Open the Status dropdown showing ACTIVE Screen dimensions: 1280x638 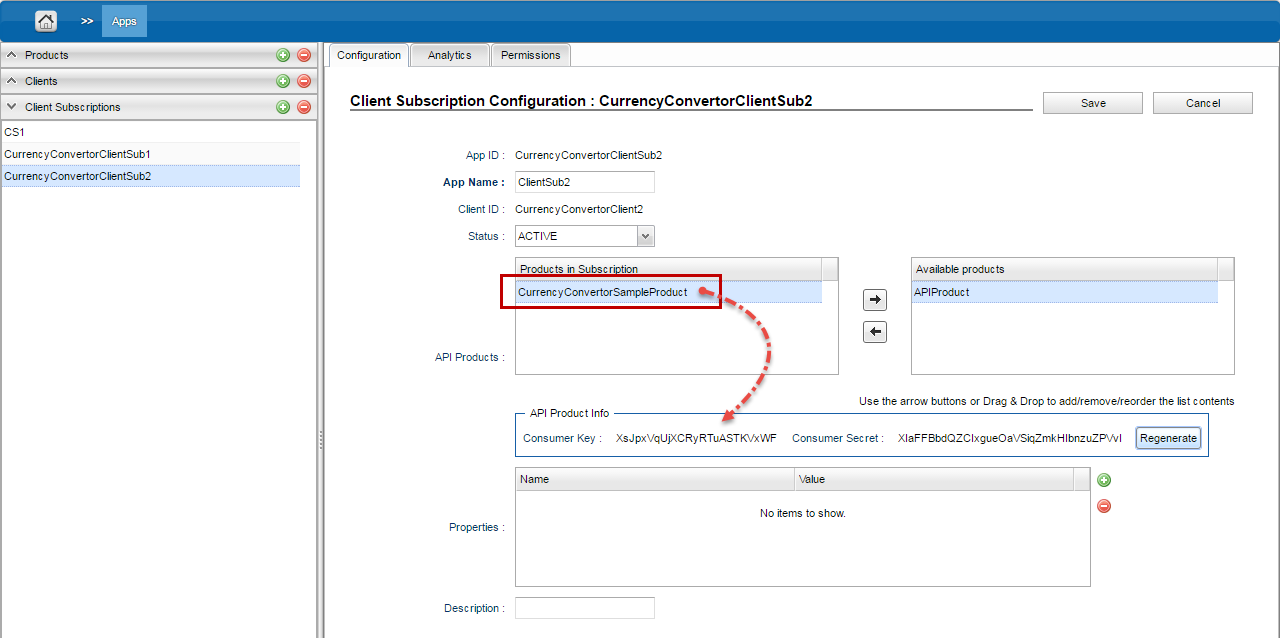[645, 236]
